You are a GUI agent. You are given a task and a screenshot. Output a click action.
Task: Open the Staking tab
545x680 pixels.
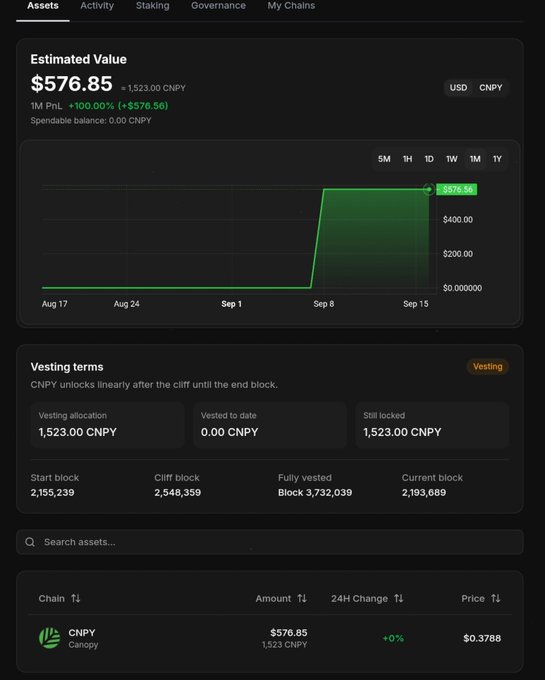[153, 6]
